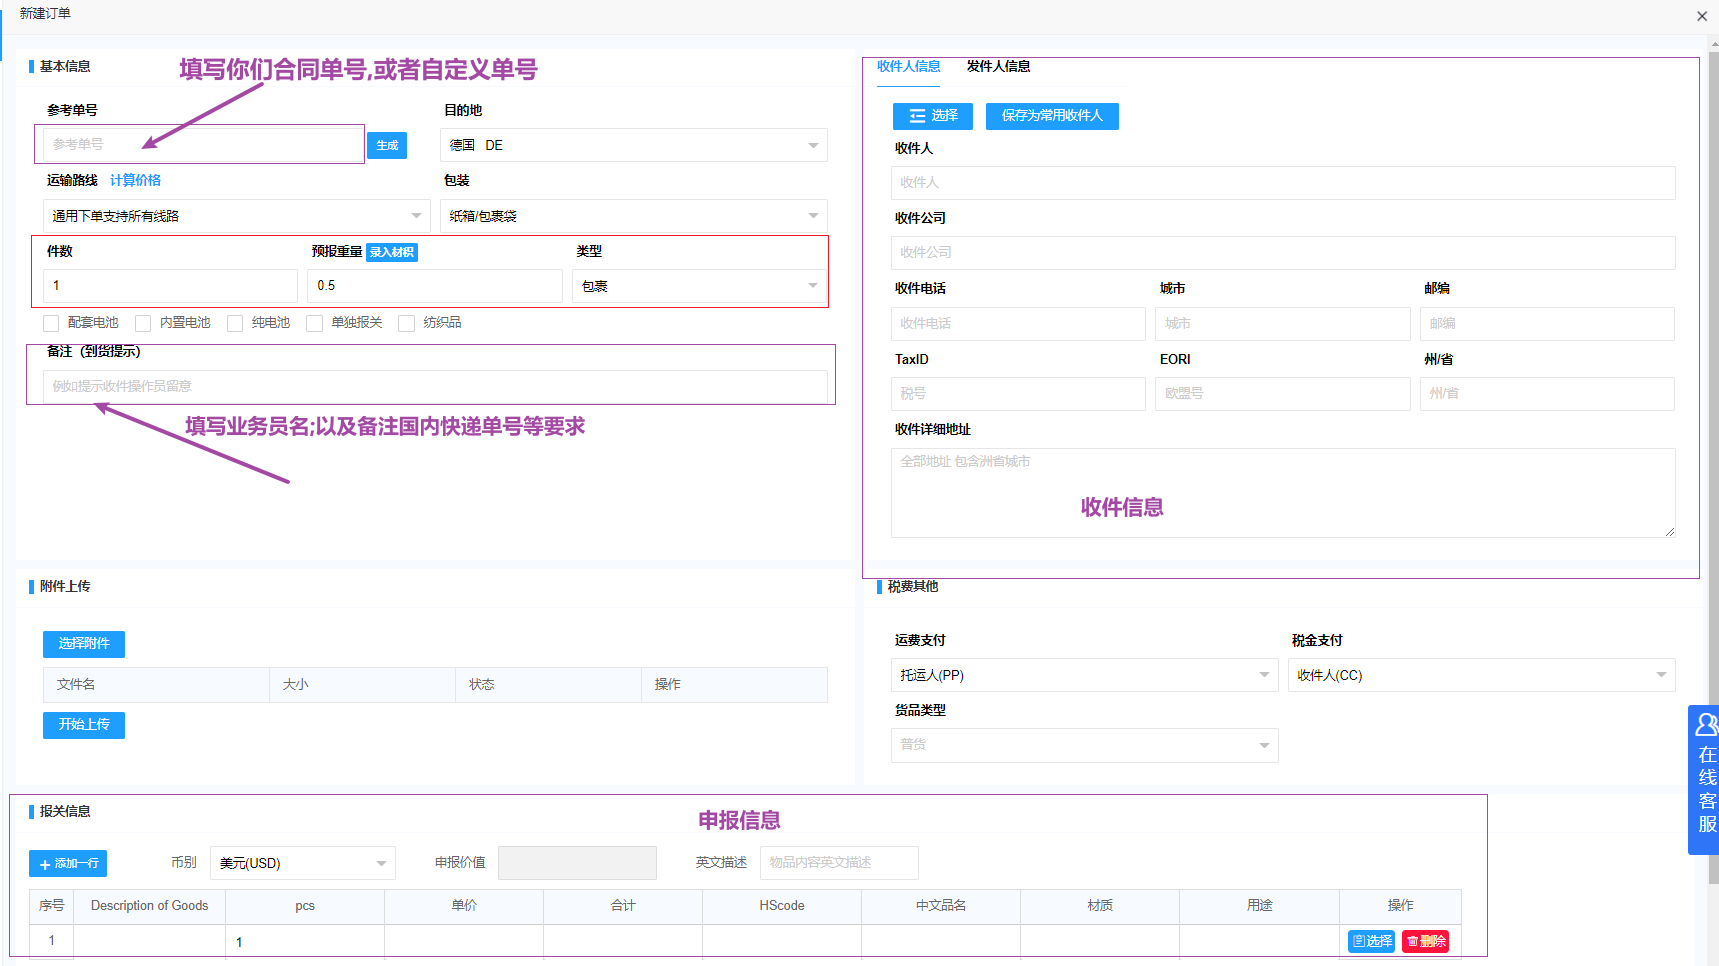This screenshot has width=1719, height=966.
Task: Click 开始上传 to start upload
Action: pos(84,725)
